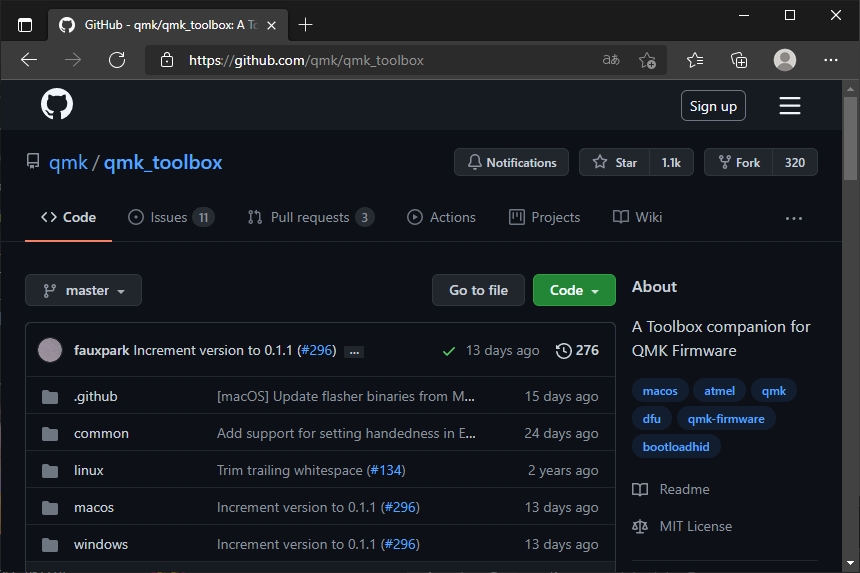Open a new browser tab
This screenshot has width=860, height=573.
click(305, 25)
